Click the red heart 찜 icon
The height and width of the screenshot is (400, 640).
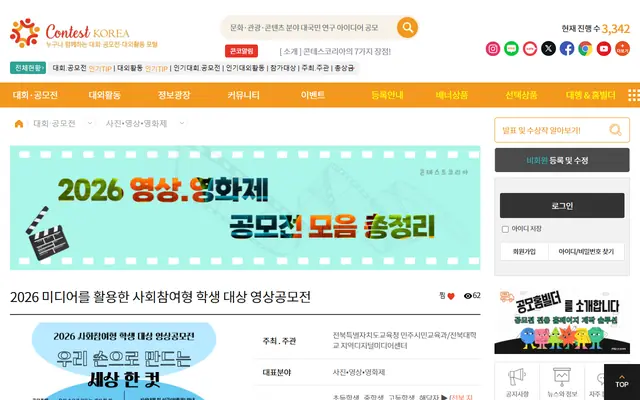(451, 296)
